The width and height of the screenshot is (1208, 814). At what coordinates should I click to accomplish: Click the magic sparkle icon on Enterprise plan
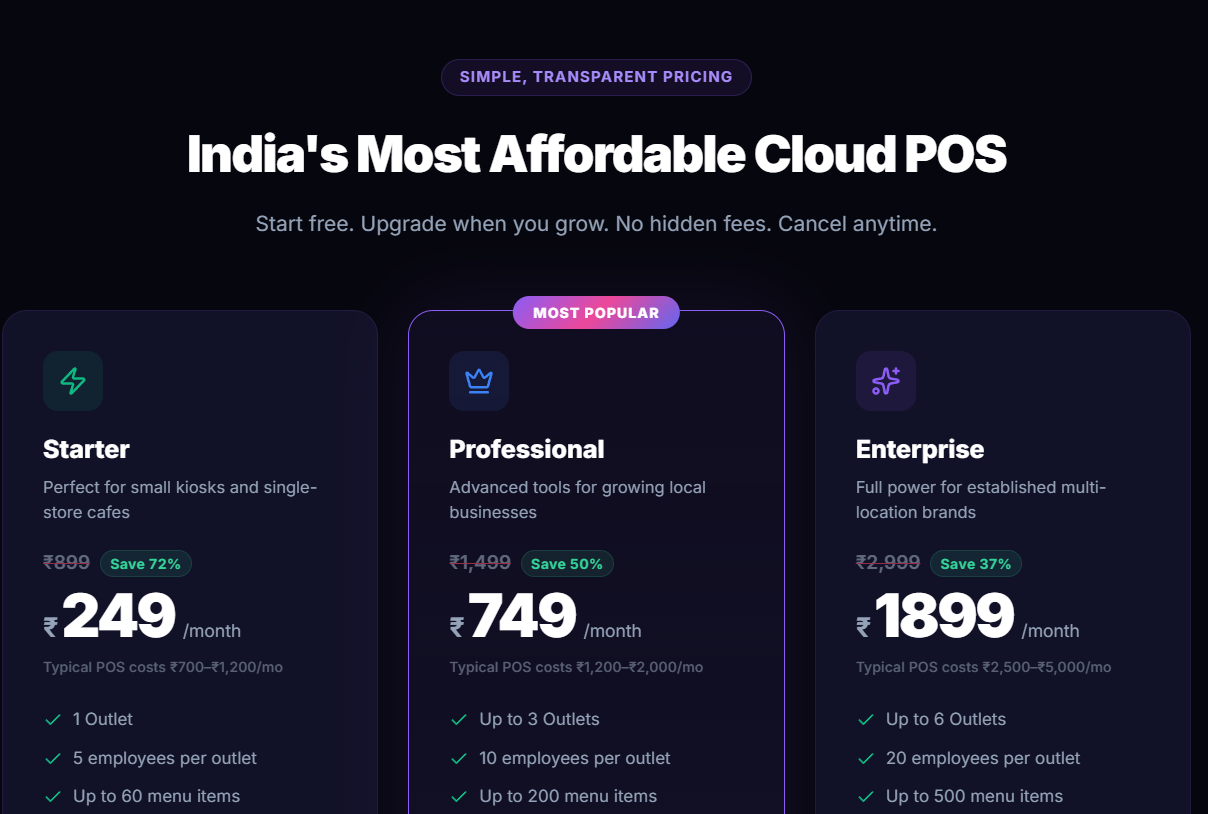(x=885, y=381)
